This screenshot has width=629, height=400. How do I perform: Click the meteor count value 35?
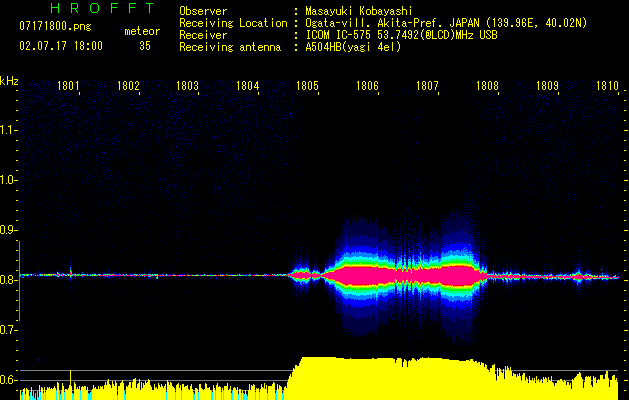click(x=145, y=46)
